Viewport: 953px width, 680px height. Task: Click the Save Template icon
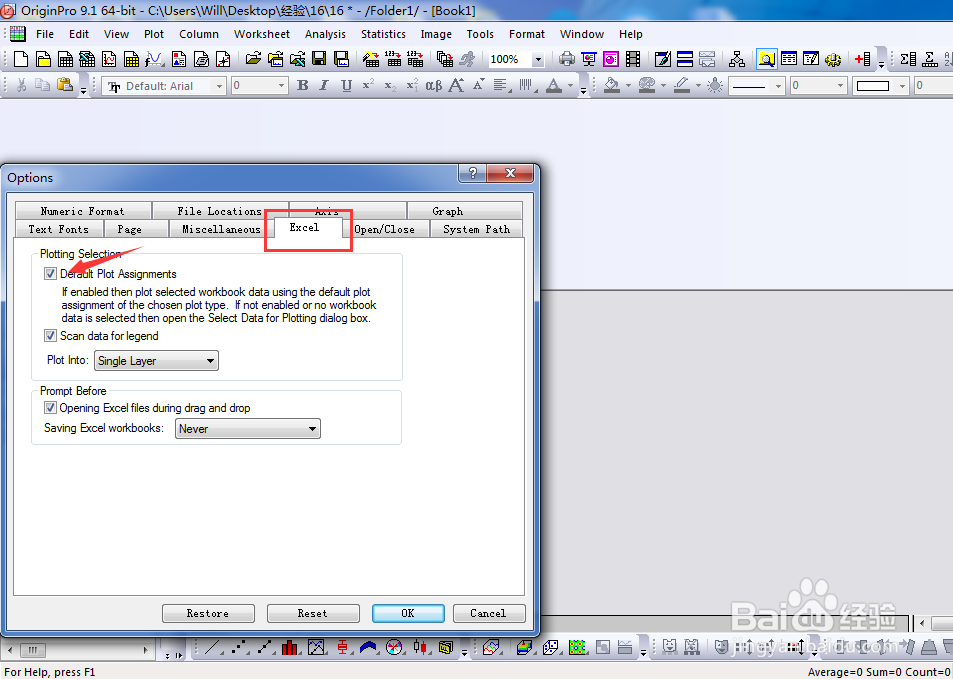(342, 59)
